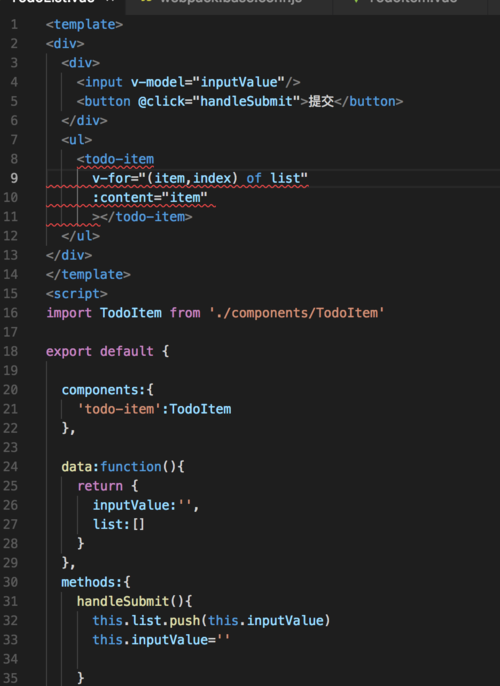
Task: Click the <ul> opening tag
Action: point(77,140)
